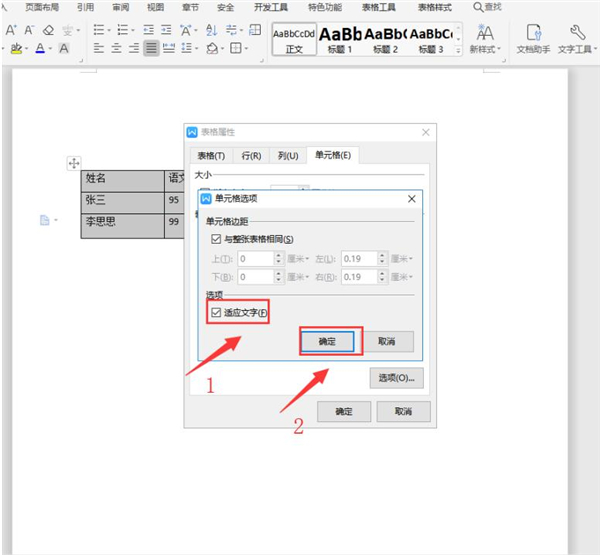Click the table move handle
600x555 pixels.
tap(74, 162)
